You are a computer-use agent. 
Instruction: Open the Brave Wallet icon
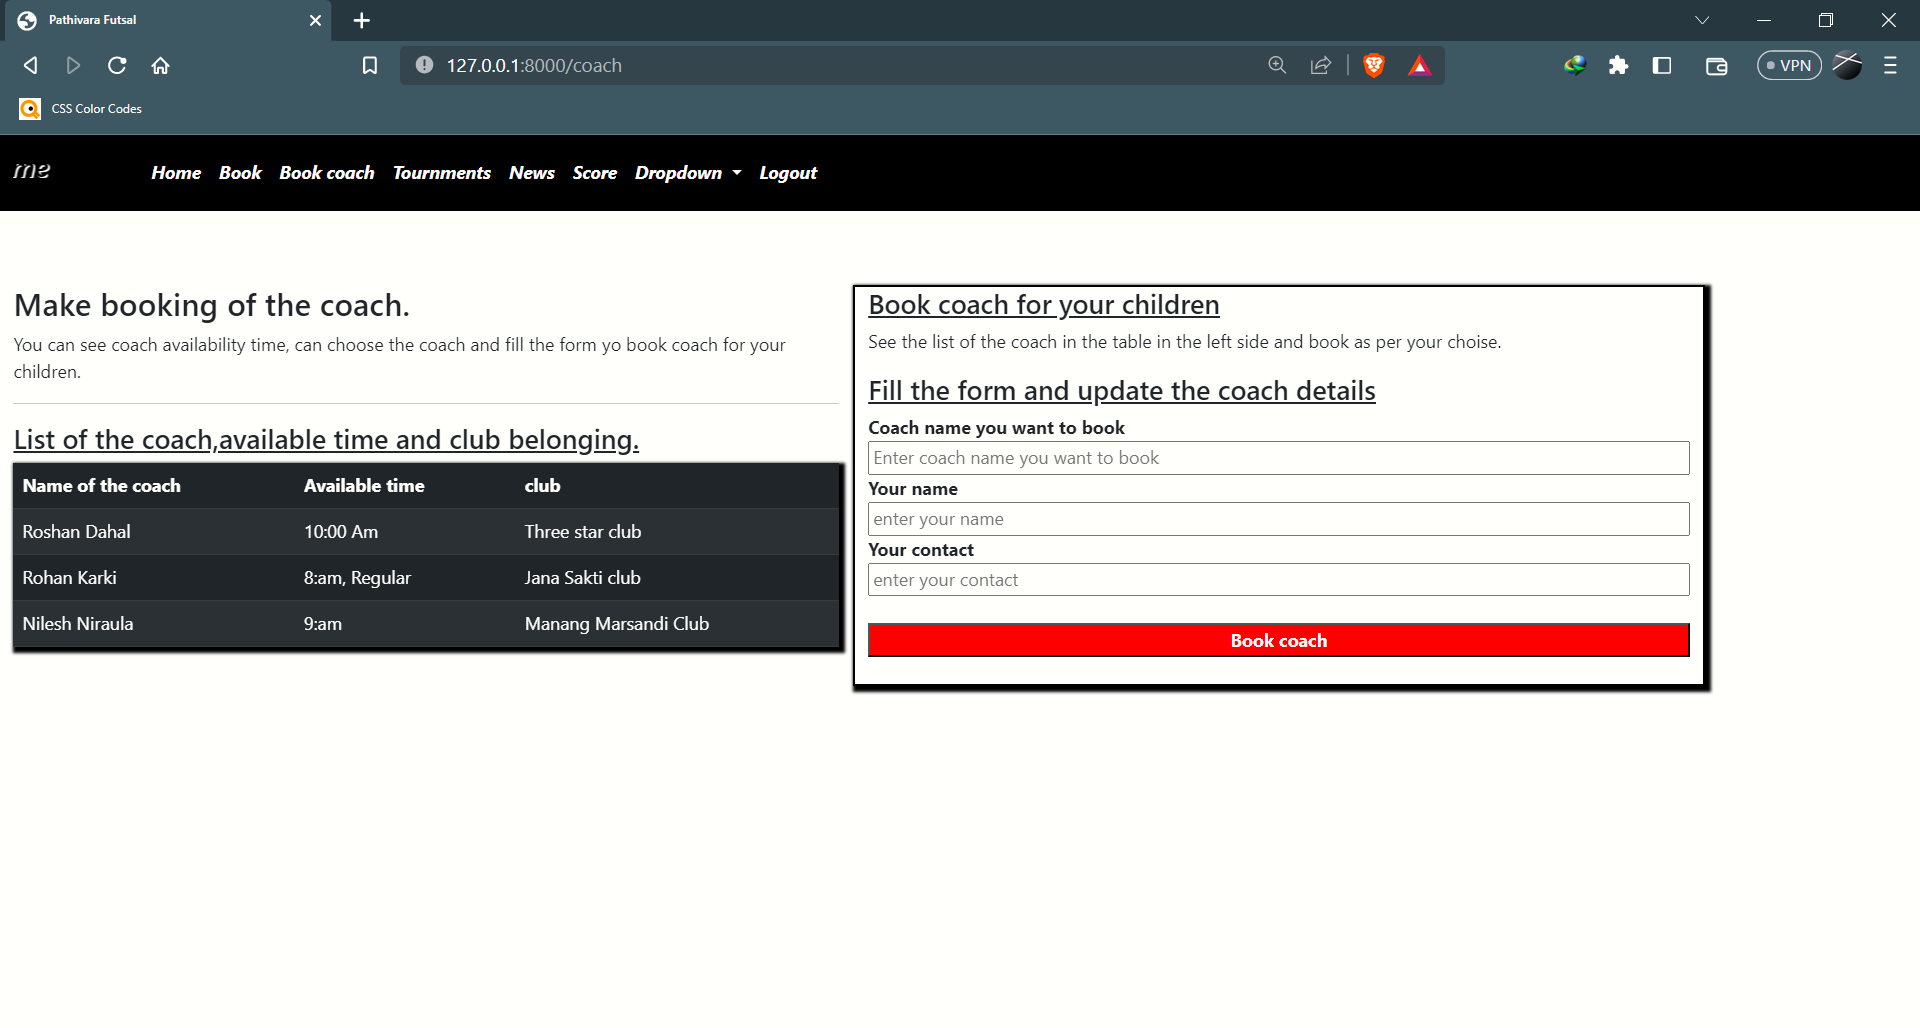pyautogui.click(x=1716, y=66)
